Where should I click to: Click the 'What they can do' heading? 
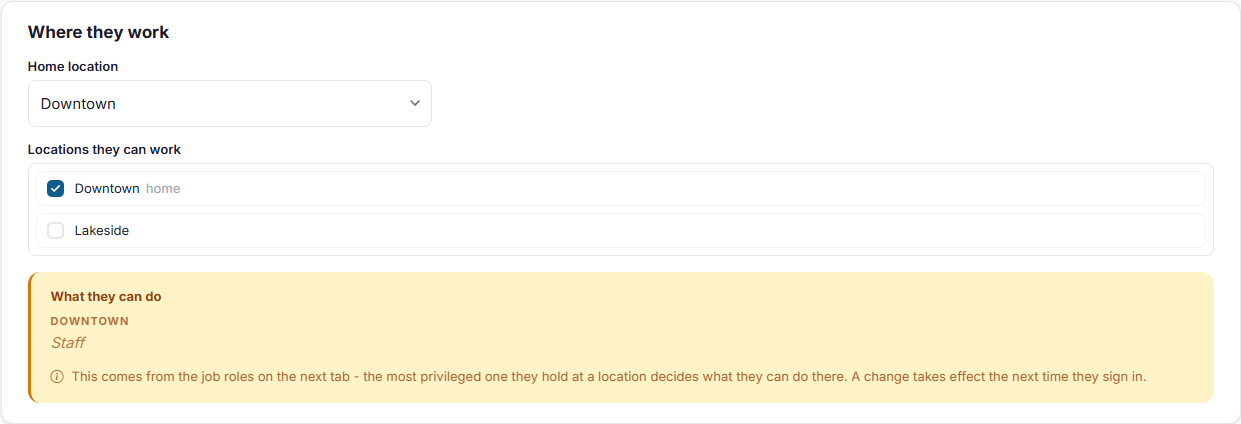pyautogui.click(x=106, y=296)
